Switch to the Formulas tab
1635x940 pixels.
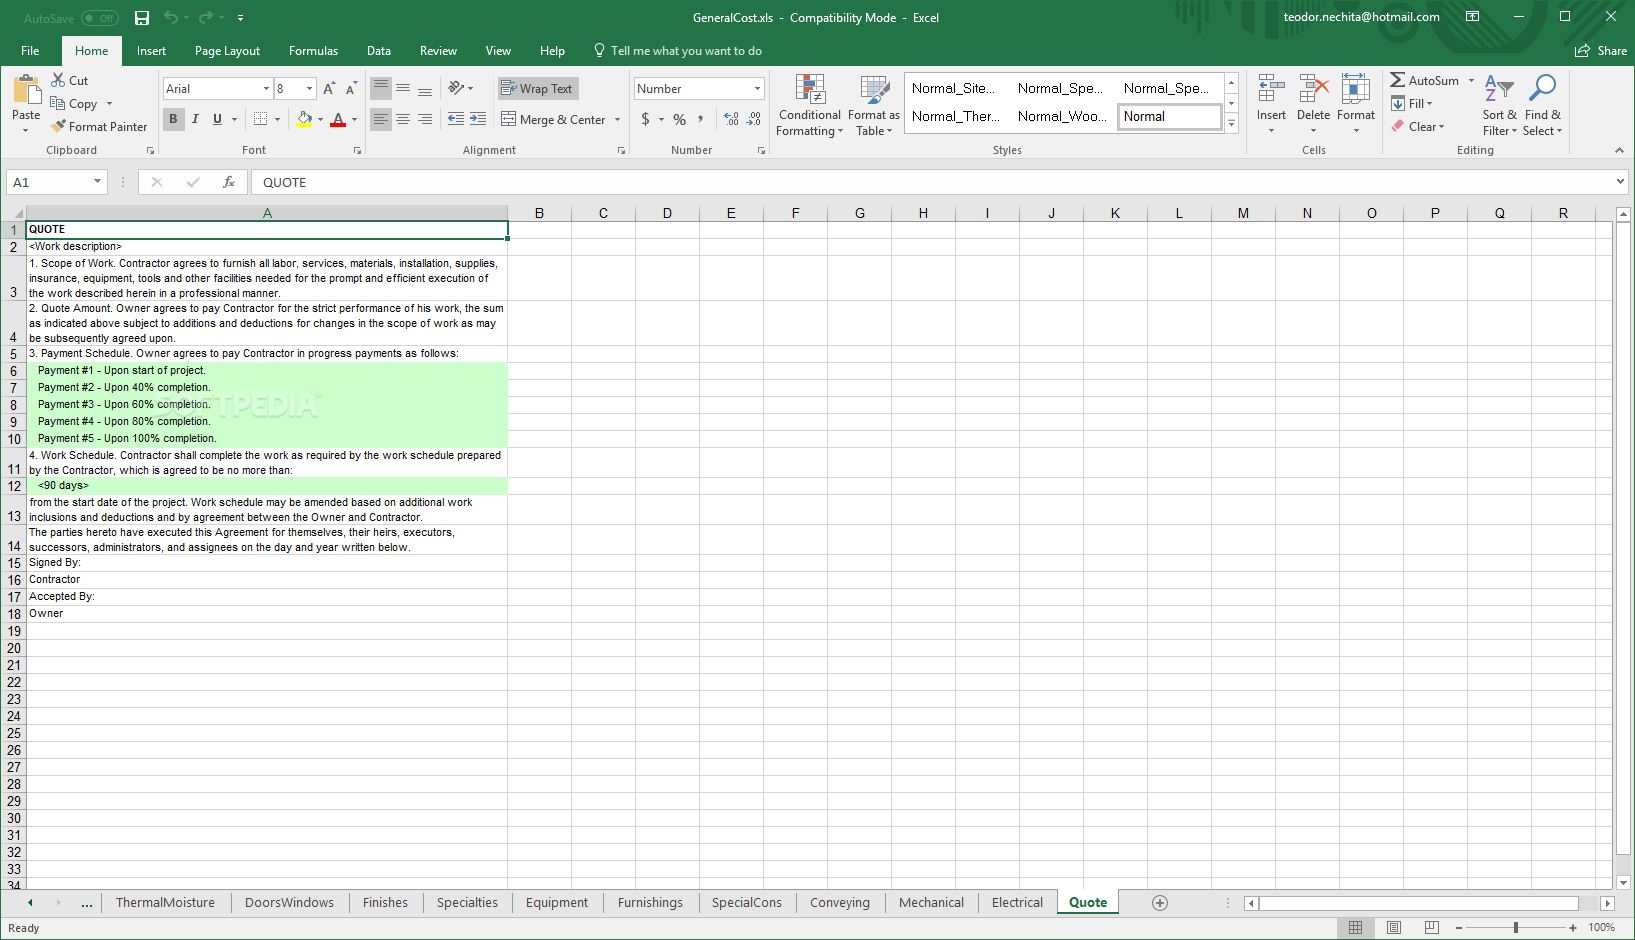click(313, 51)
